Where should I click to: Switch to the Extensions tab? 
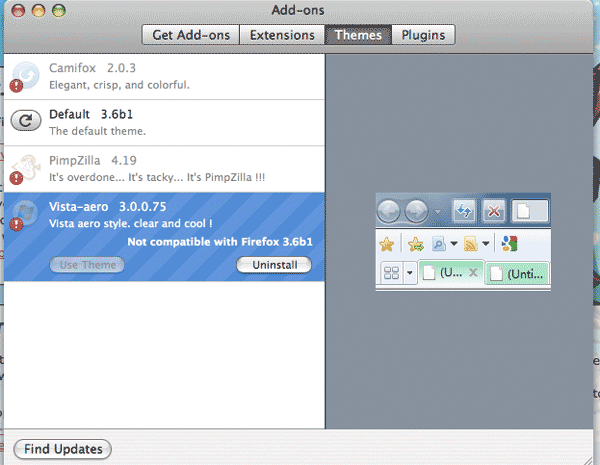click(282, 35)
